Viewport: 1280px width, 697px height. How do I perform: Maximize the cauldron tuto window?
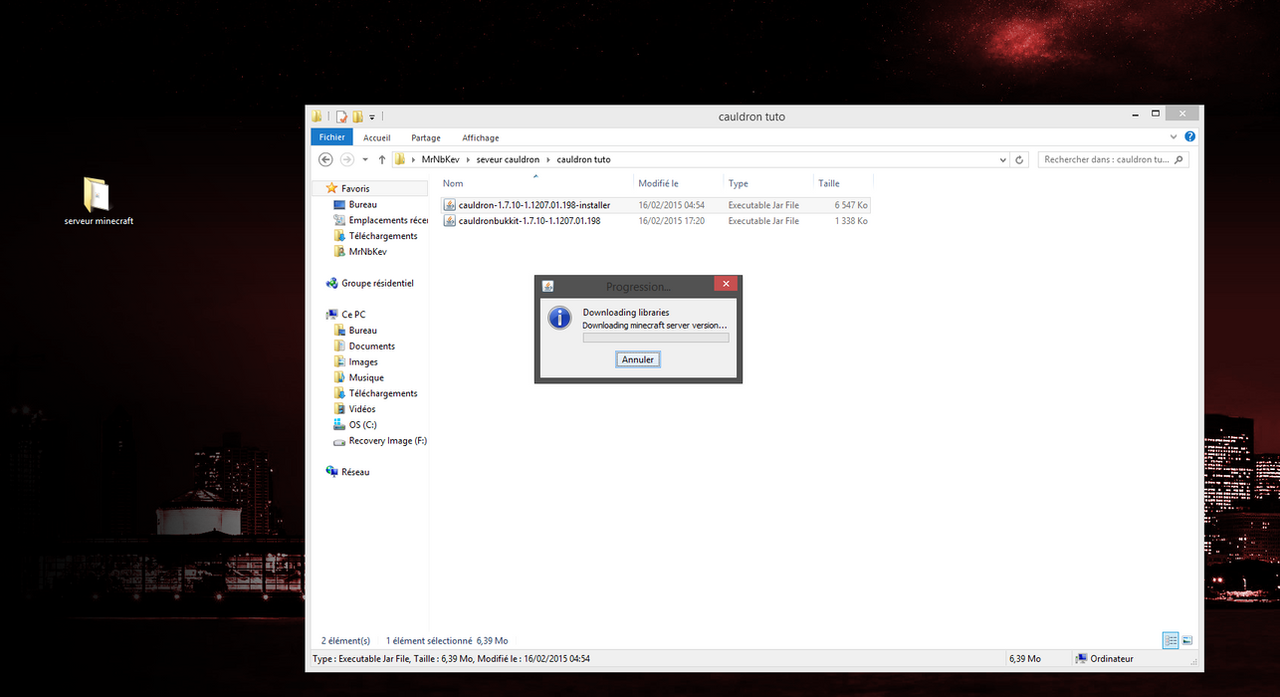point(1156,113)
